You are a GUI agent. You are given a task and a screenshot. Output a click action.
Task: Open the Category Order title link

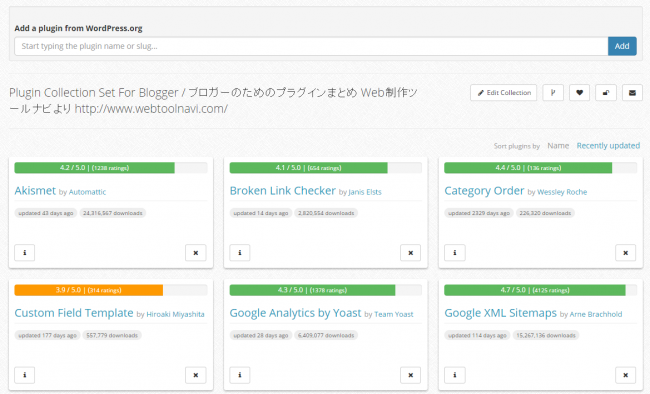click(484, 190)
